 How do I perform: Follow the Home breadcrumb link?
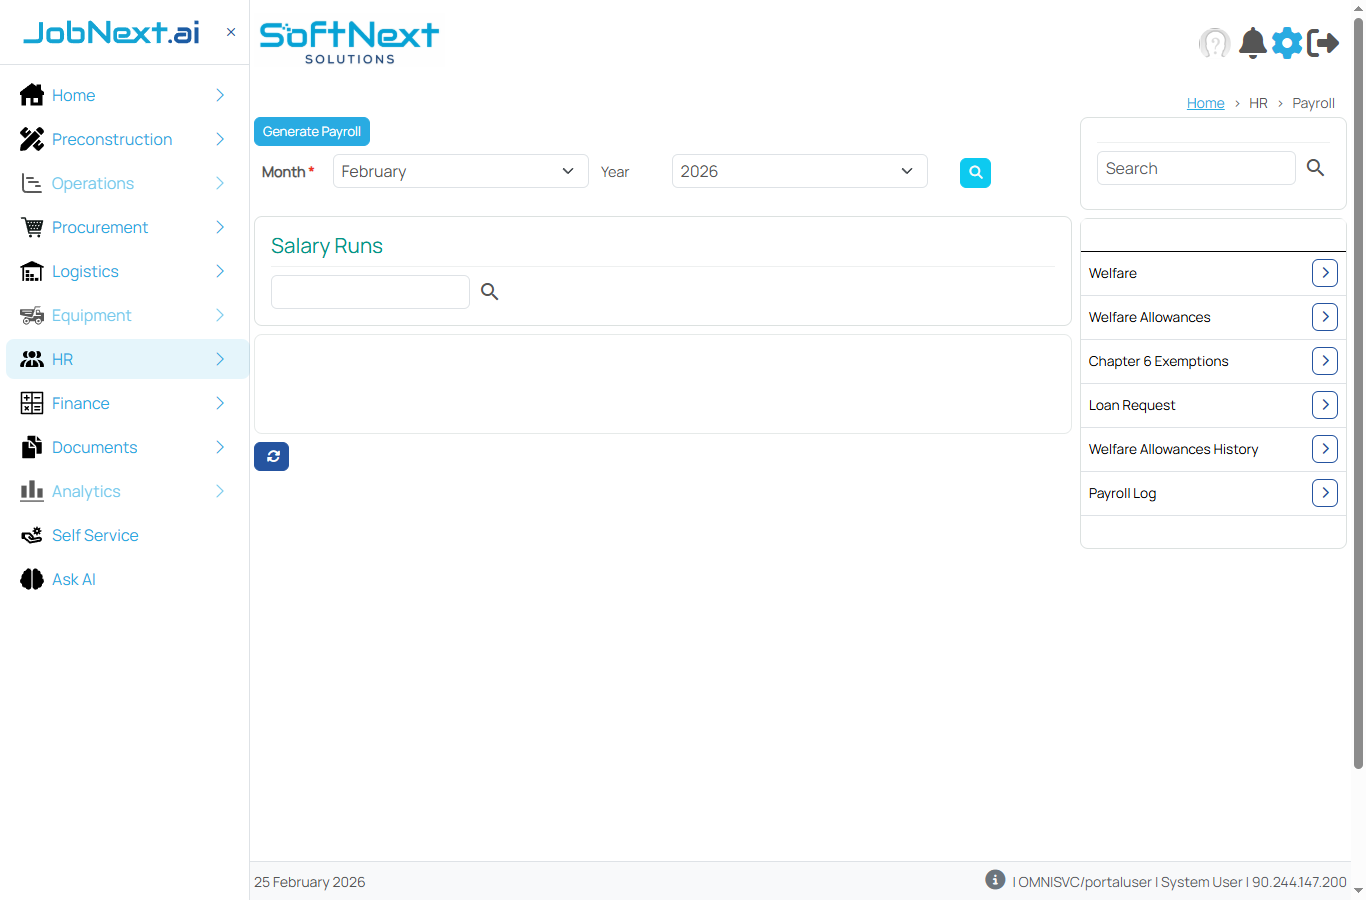1205,102
